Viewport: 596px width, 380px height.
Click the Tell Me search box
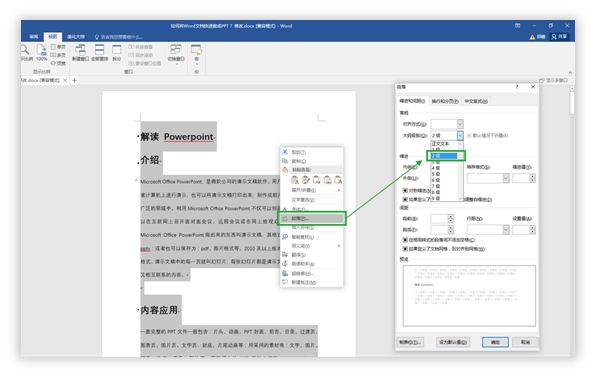119,37
